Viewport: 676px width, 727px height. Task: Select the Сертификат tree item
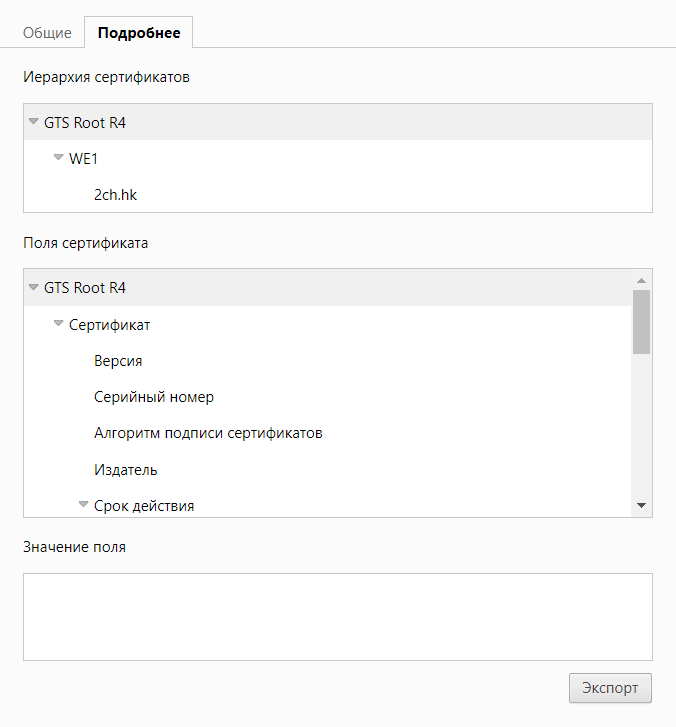110,324
